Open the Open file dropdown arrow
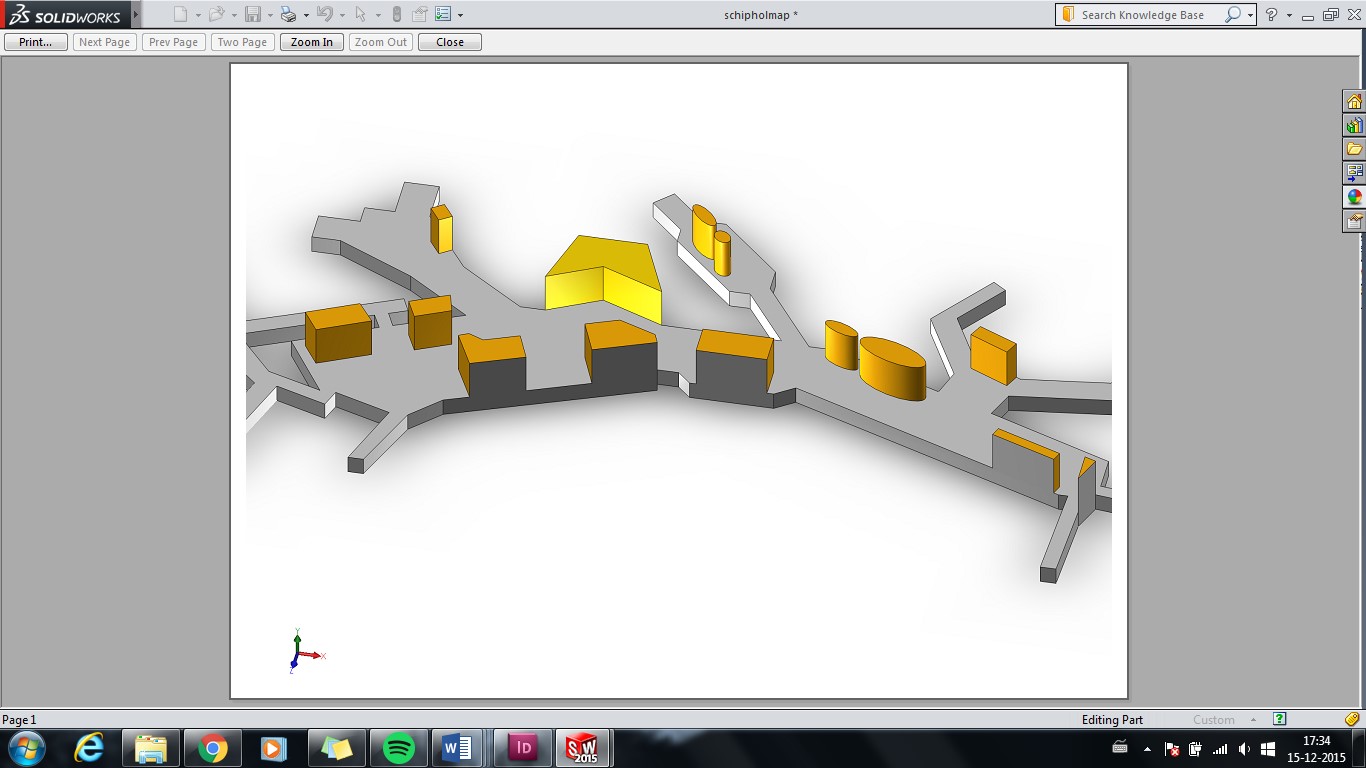Image resolution: width=1366 pixels, height=768 pixels. [x=235, y=16]
